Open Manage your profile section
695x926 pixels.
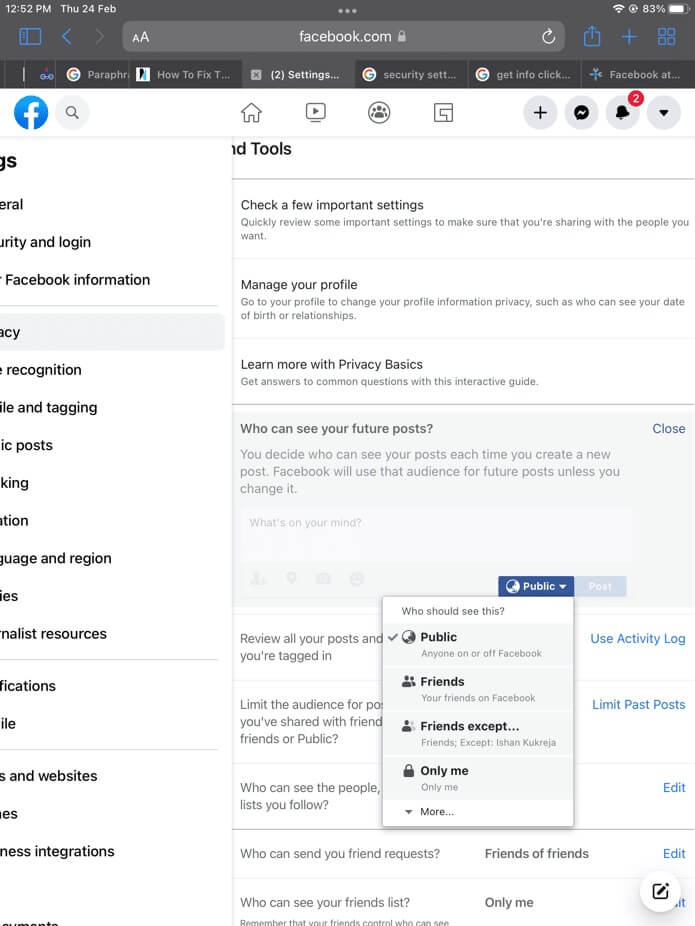click(x=464, y=299)
